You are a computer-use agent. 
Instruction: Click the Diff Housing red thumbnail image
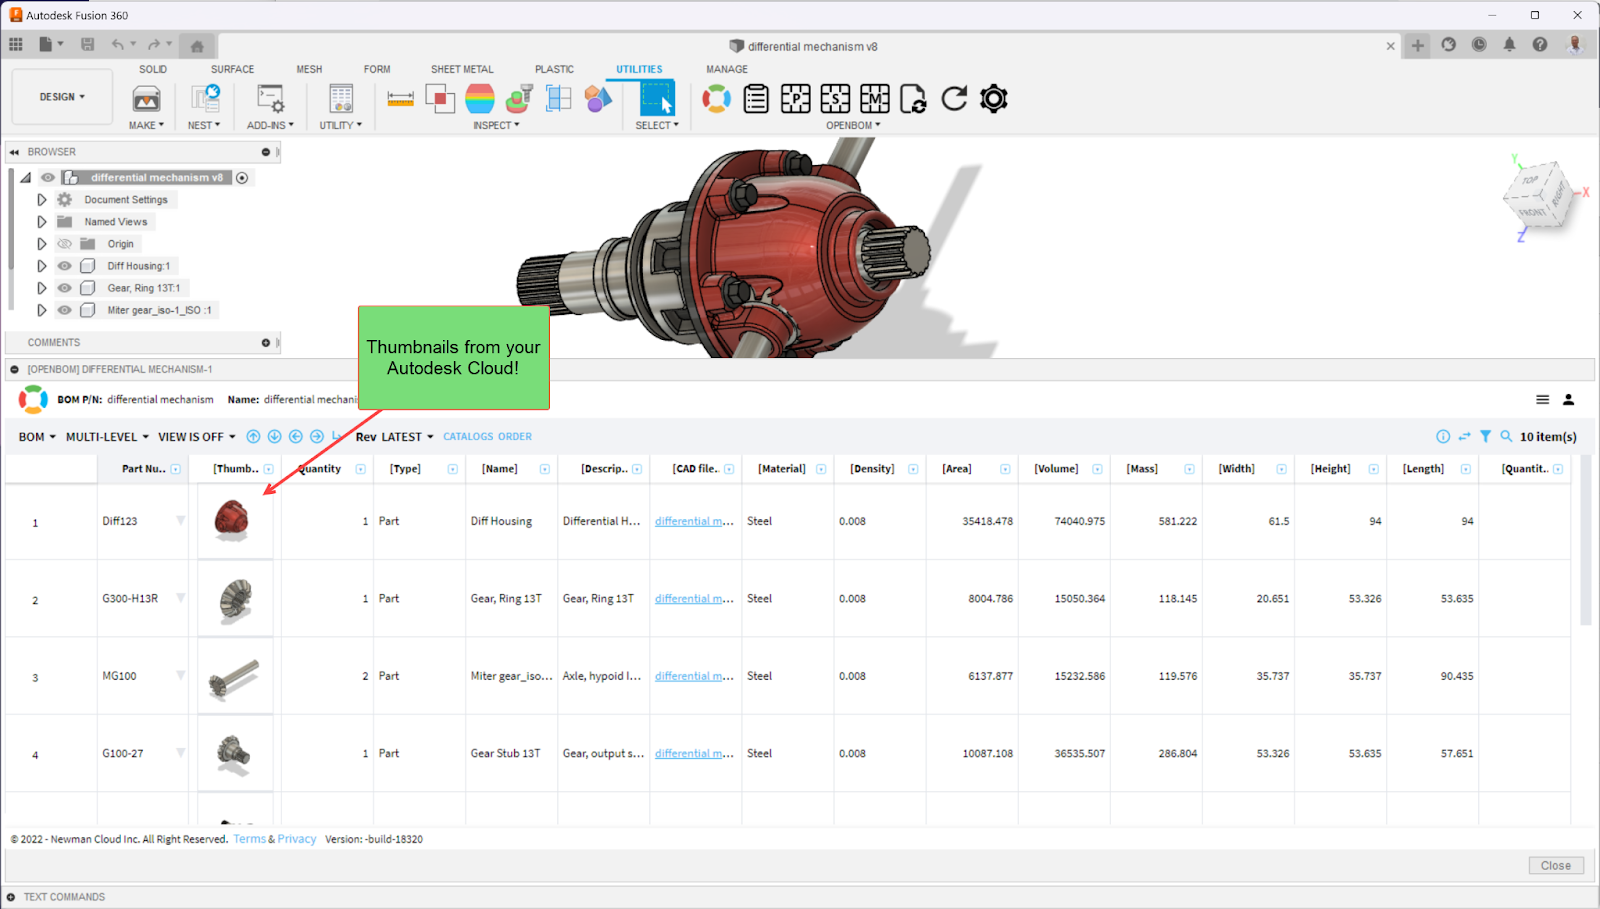(x=233, y=519)
